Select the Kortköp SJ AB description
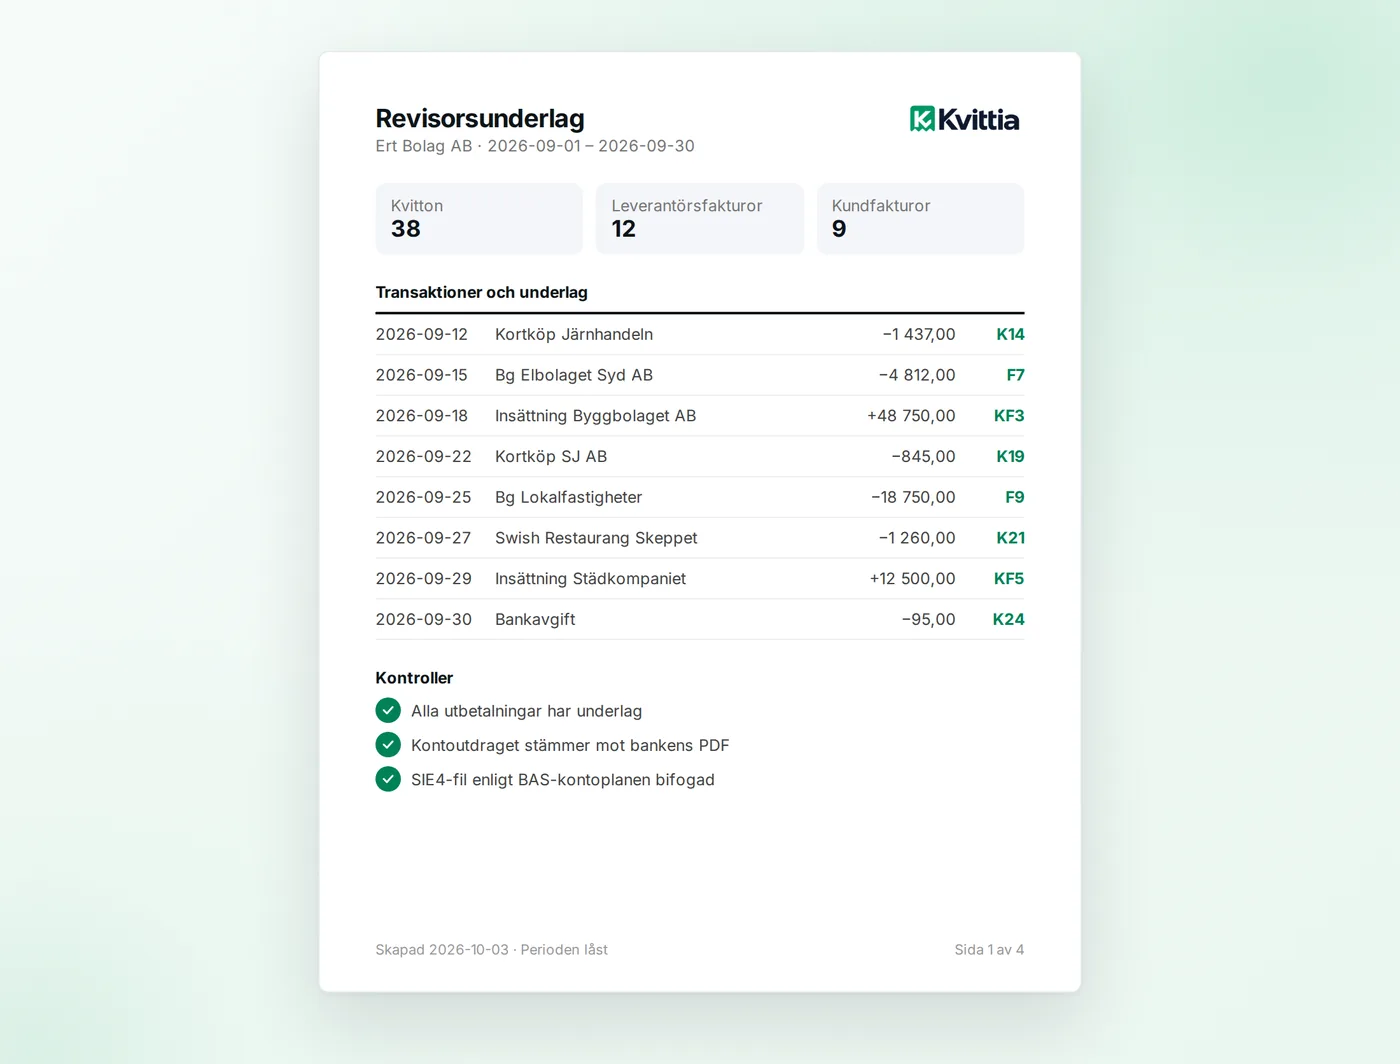Viewport: 1400px width, 1064px height. click(x=551, y=456)
